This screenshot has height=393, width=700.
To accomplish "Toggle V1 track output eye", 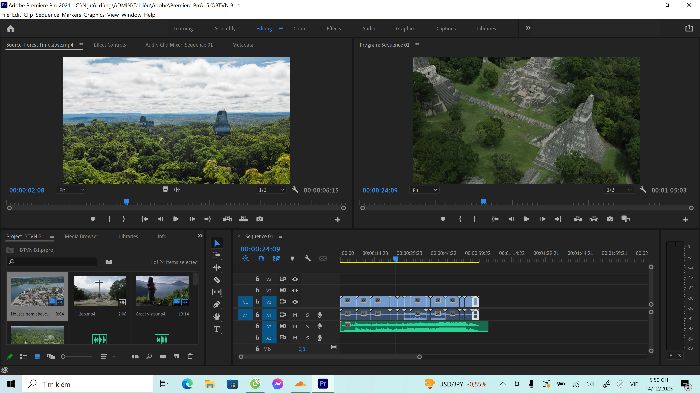I will (295, 302).
